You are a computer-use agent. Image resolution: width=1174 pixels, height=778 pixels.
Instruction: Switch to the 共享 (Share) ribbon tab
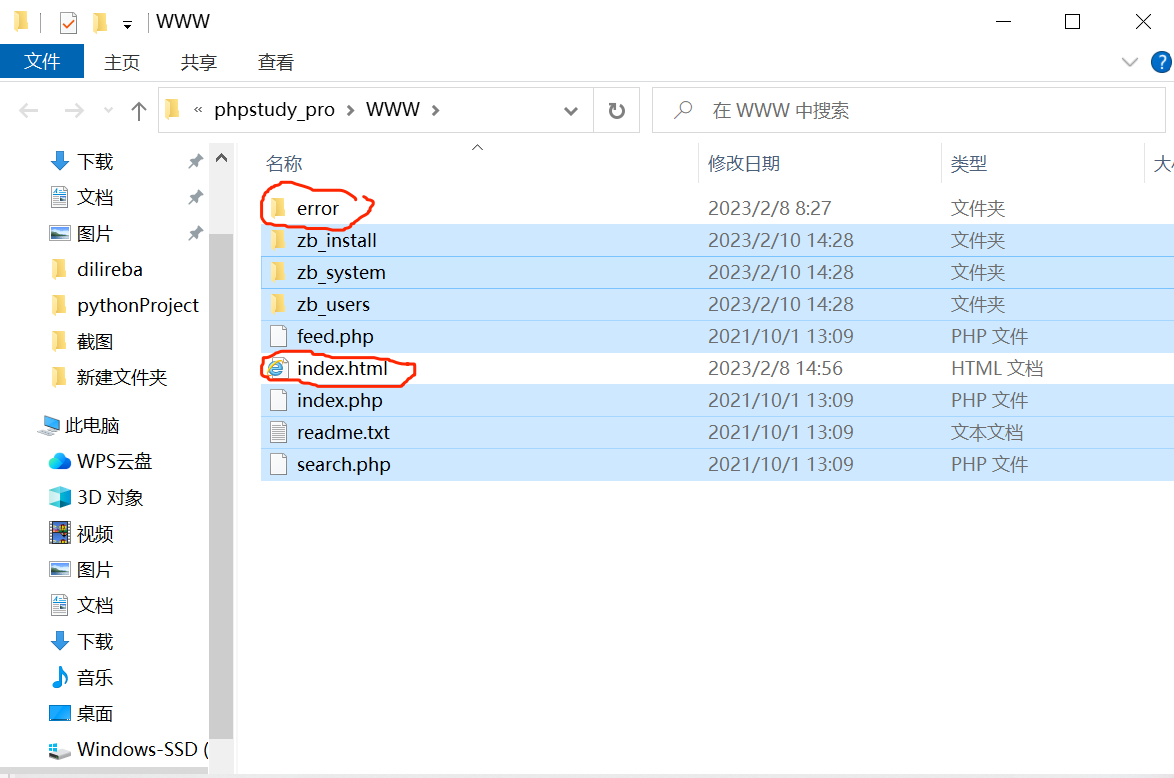(x=198, y=62)
